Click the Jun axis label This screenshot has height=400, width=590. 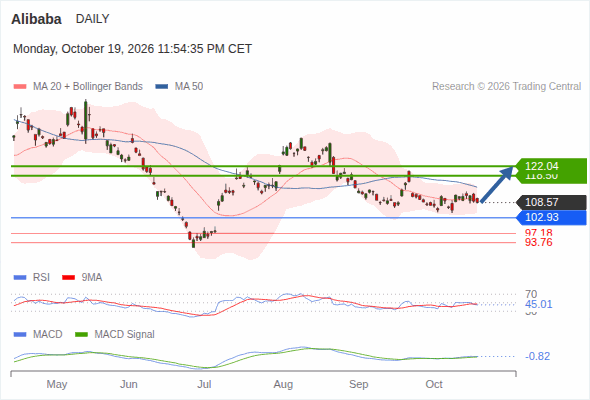[x=129, y=384]
